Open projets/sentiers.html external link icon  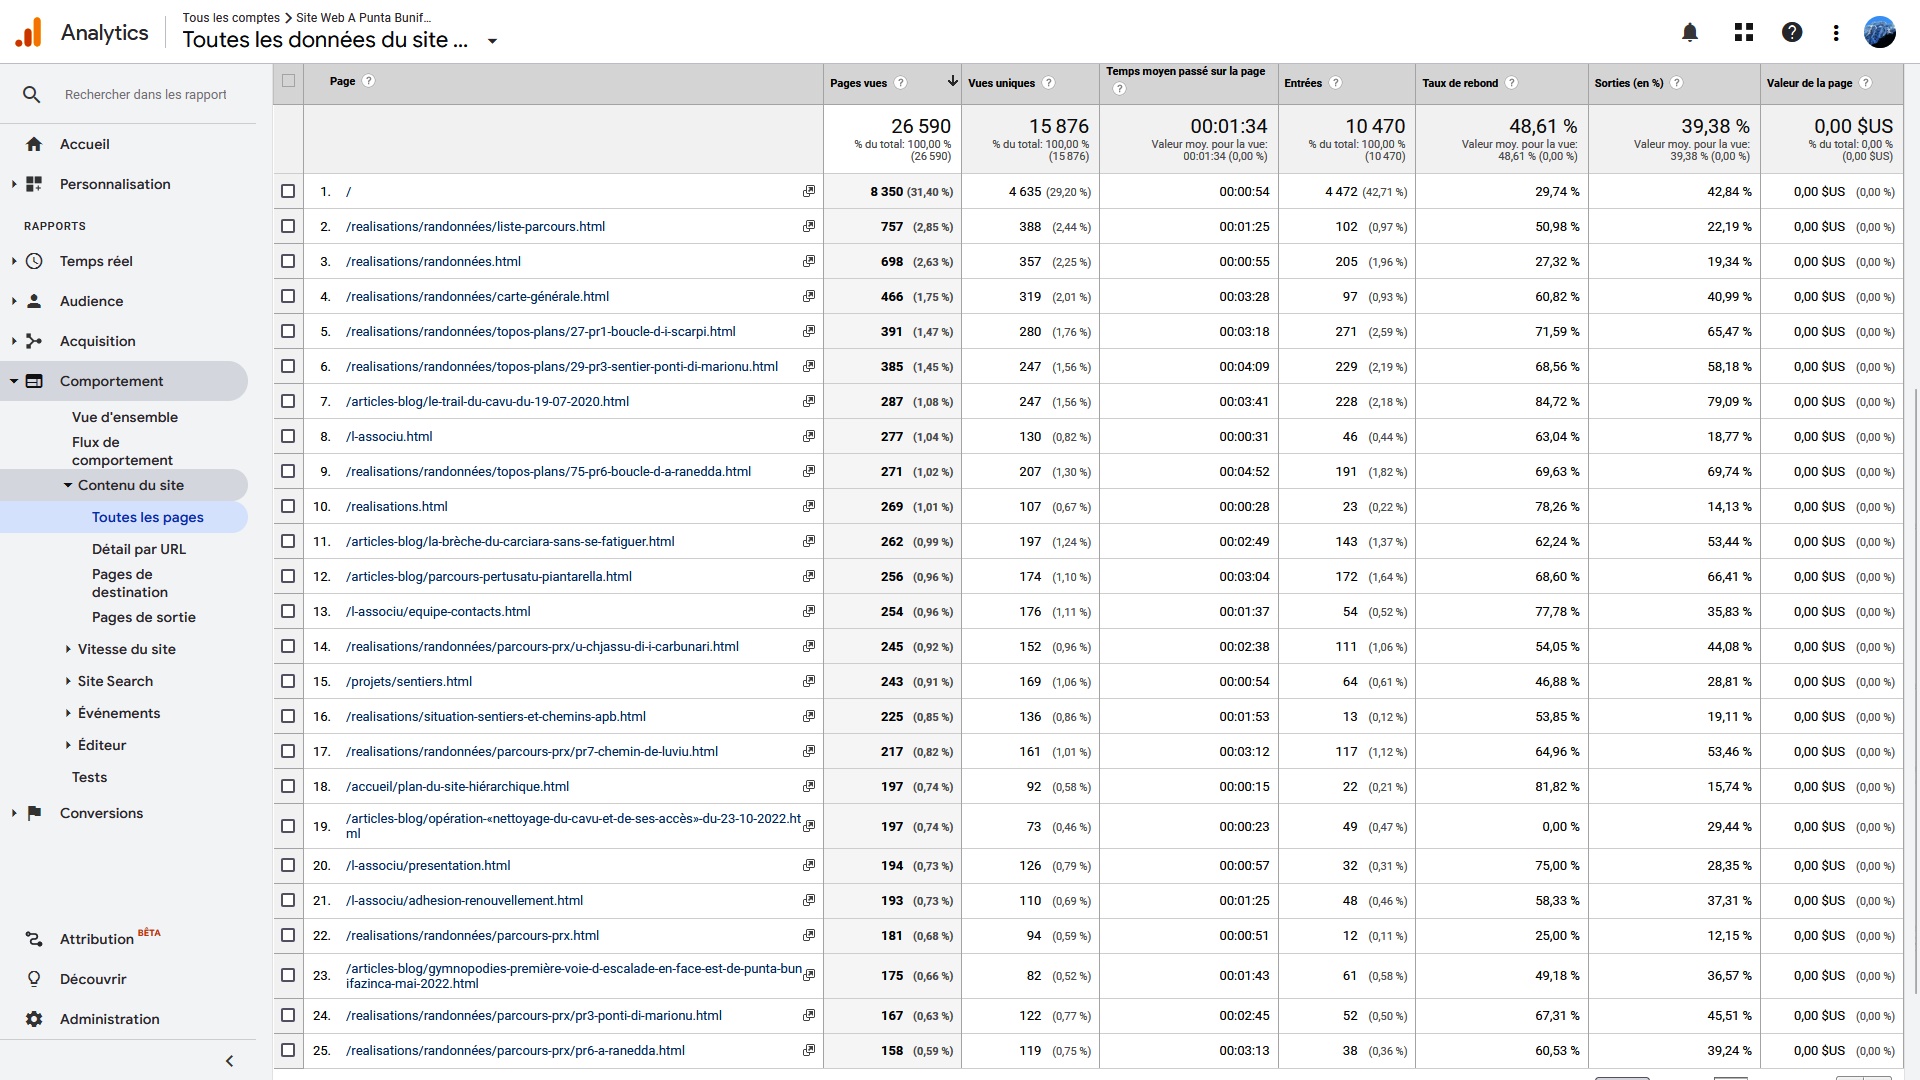(809, 681)
